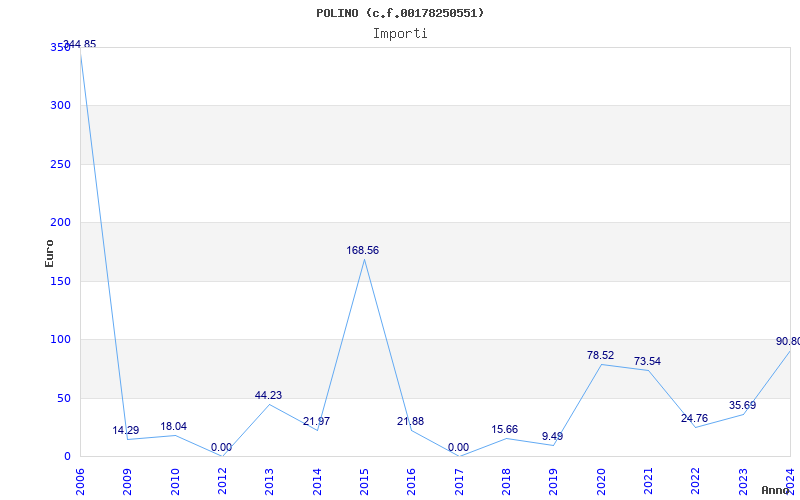Viewport: 800px width, 500px height.
Task: Select year 2024 on the x-axis
Action: pos(790,481)
